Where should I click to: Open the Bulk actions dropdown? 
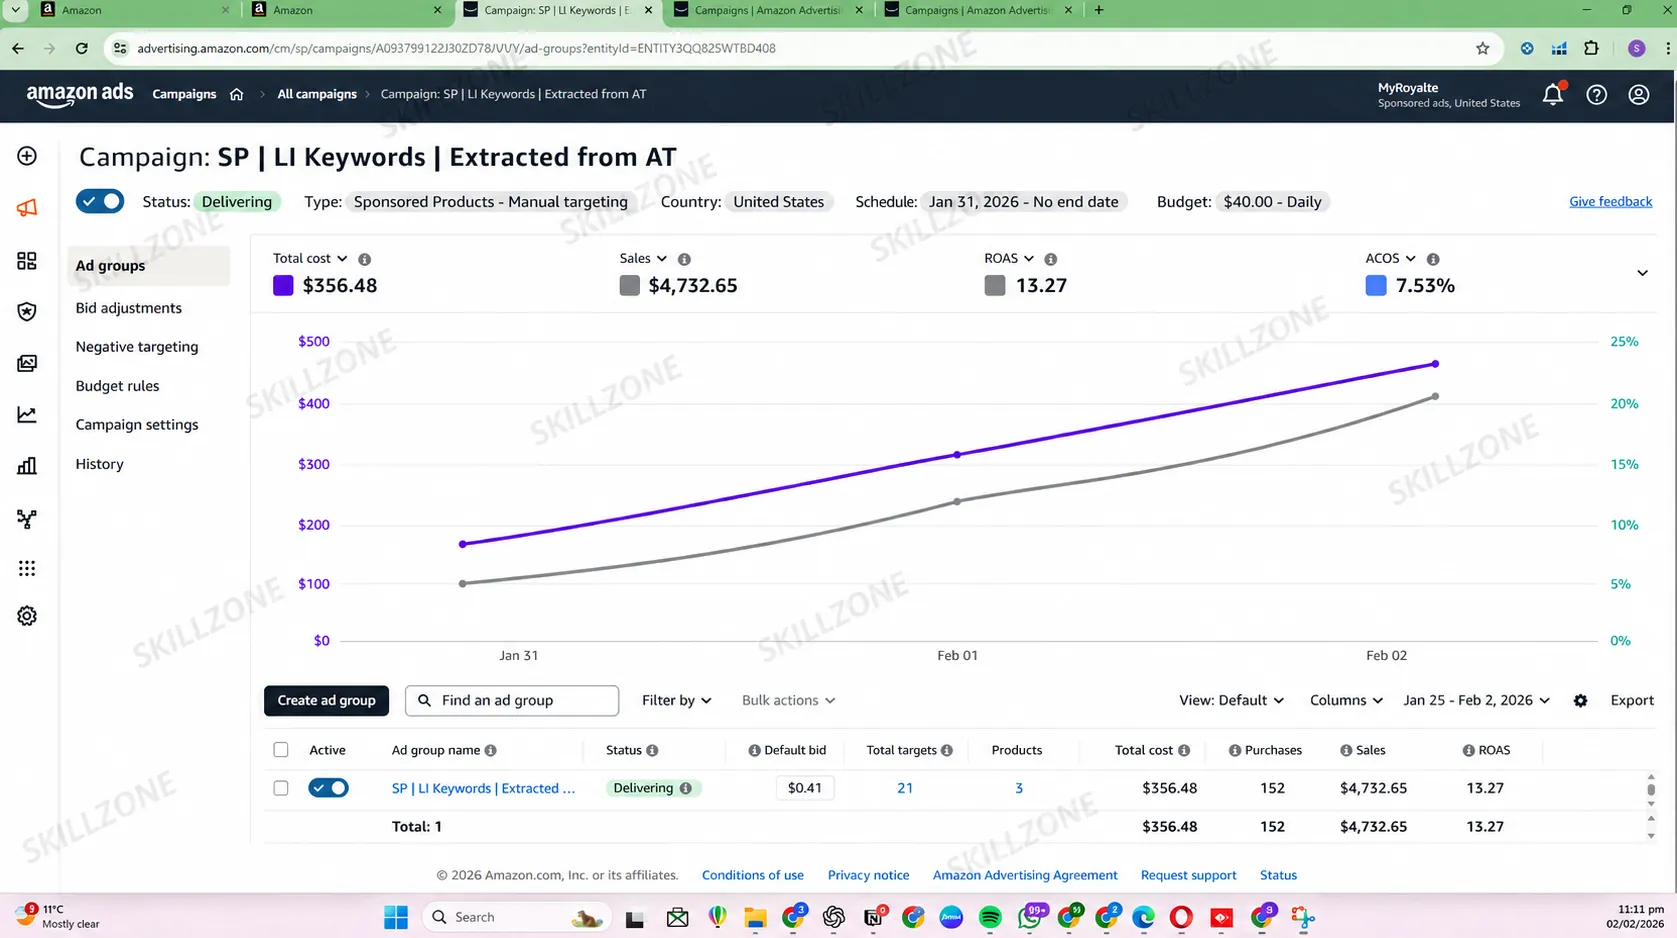788,700
